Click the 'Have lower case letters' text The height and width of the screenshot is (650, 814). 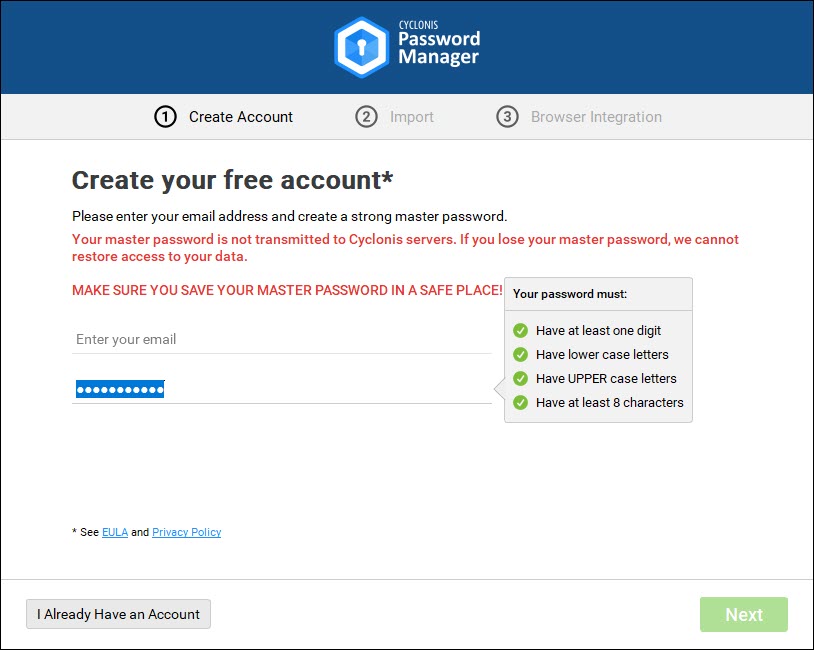point(602,355)
